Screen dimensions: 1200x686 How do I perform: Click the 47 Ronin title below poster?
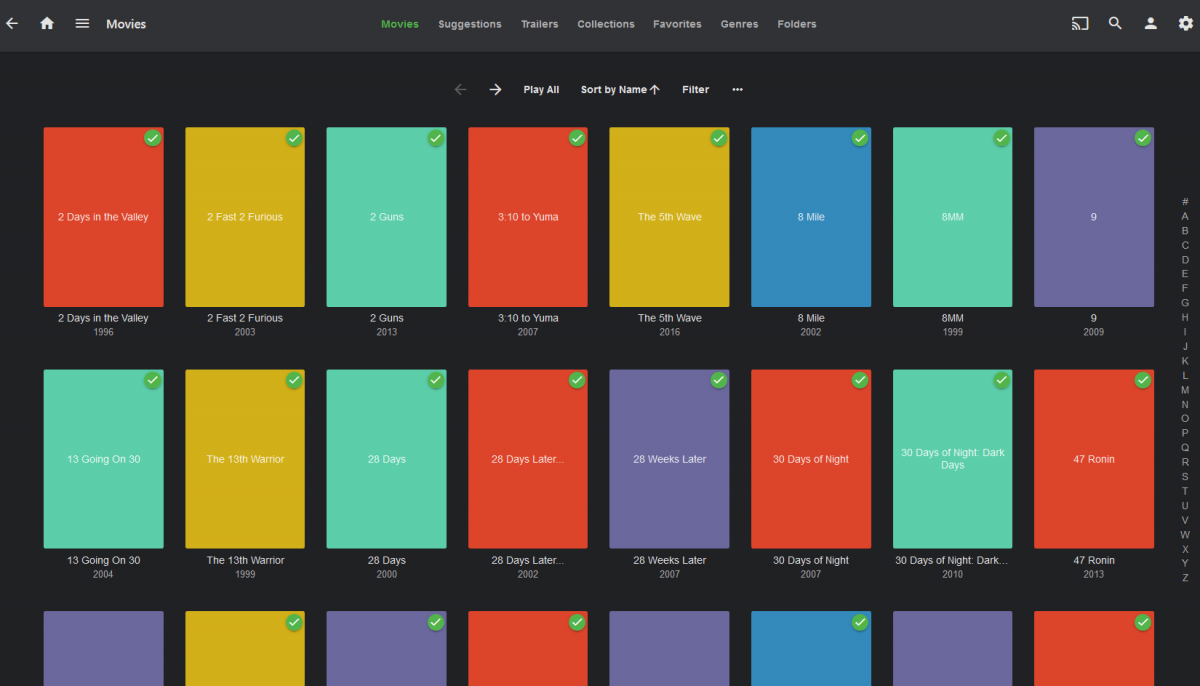pos(1094,560)
